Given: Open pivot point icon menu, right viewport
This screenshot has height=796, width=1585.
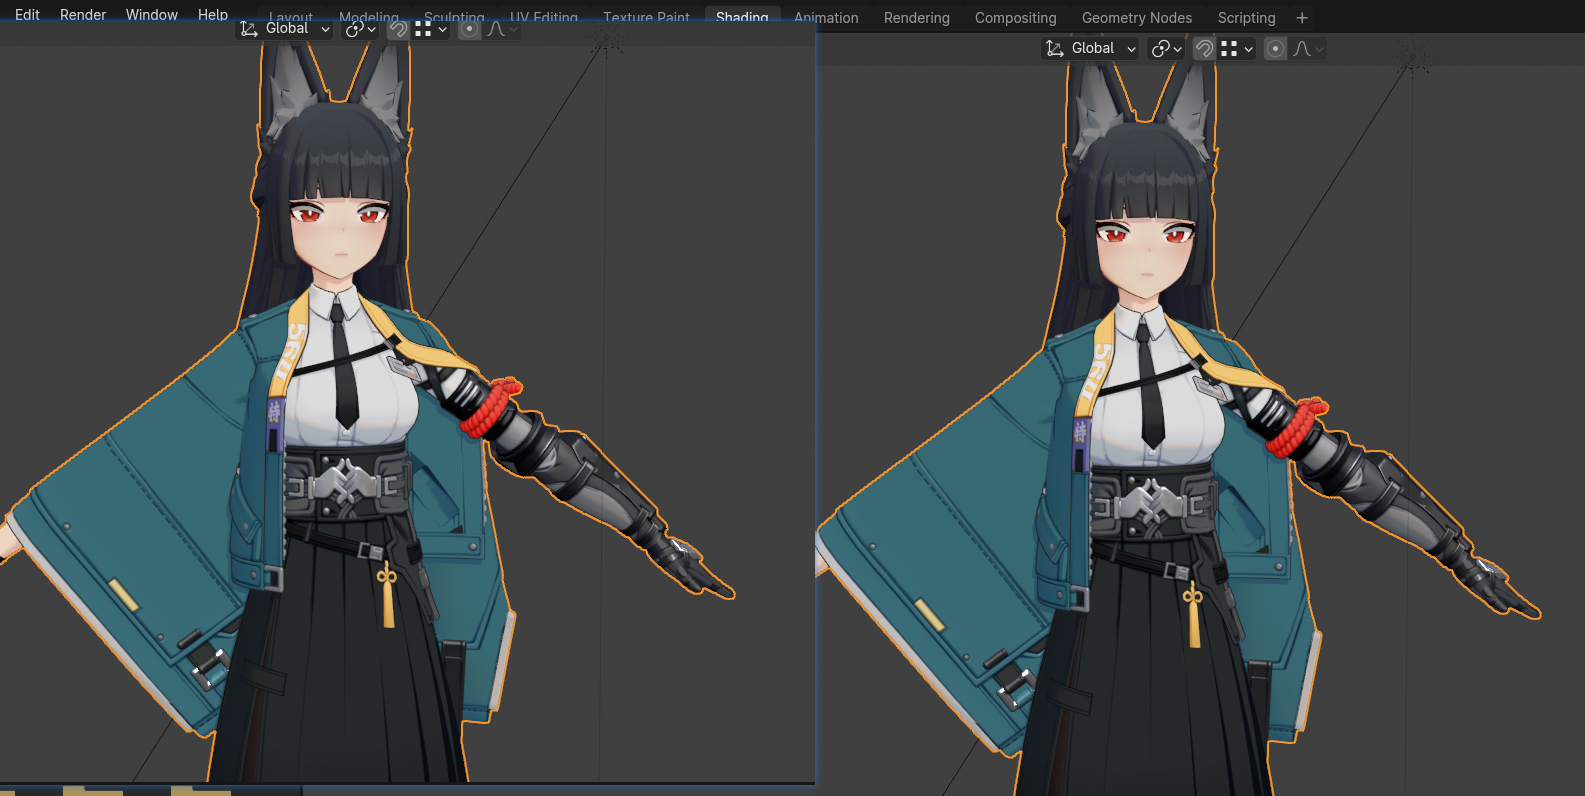Looking at the screenshot, I should (x=1166, y=49).
